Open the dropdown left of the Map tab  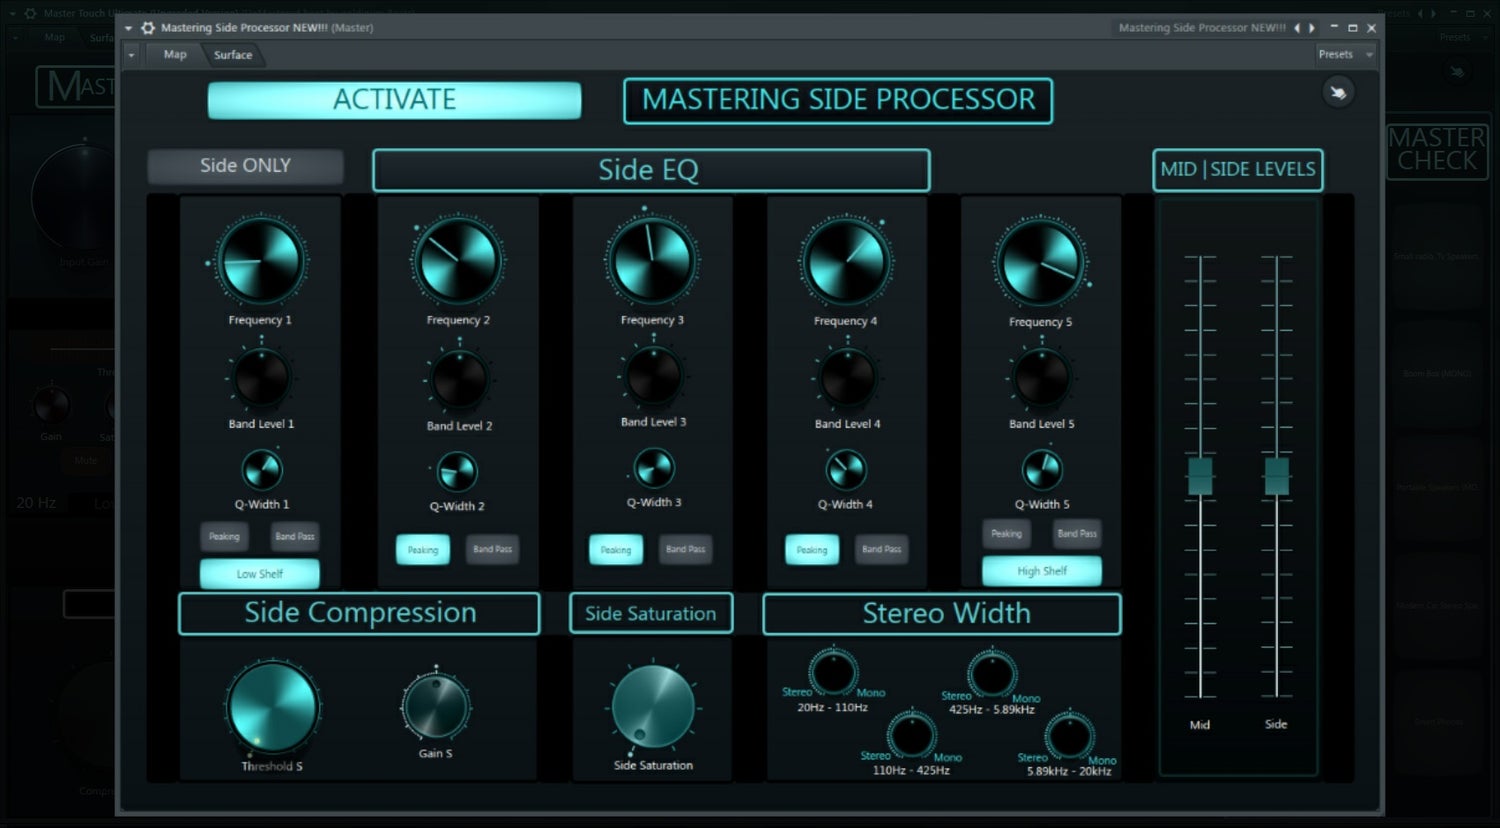[131, 54]
